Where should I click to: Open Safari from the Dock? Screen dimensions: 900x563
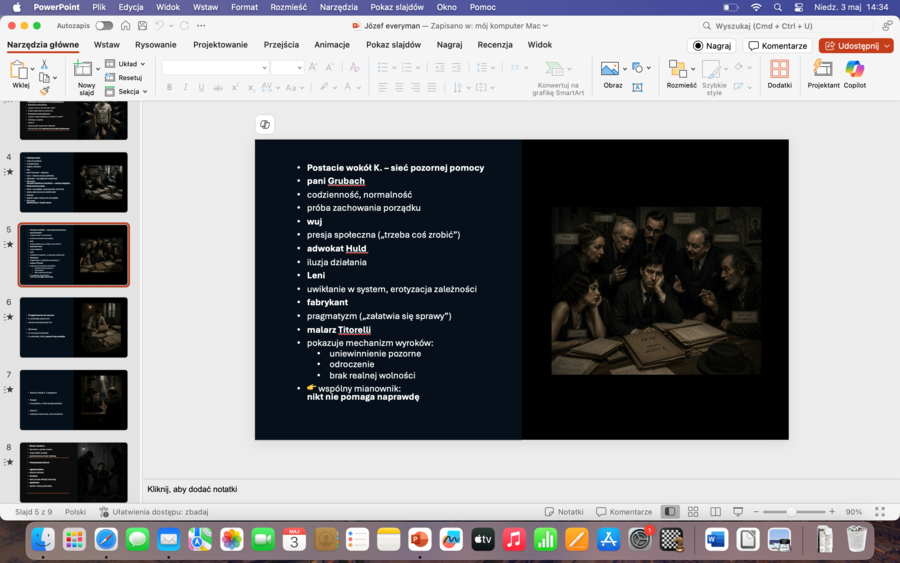[x=106, y=539]
